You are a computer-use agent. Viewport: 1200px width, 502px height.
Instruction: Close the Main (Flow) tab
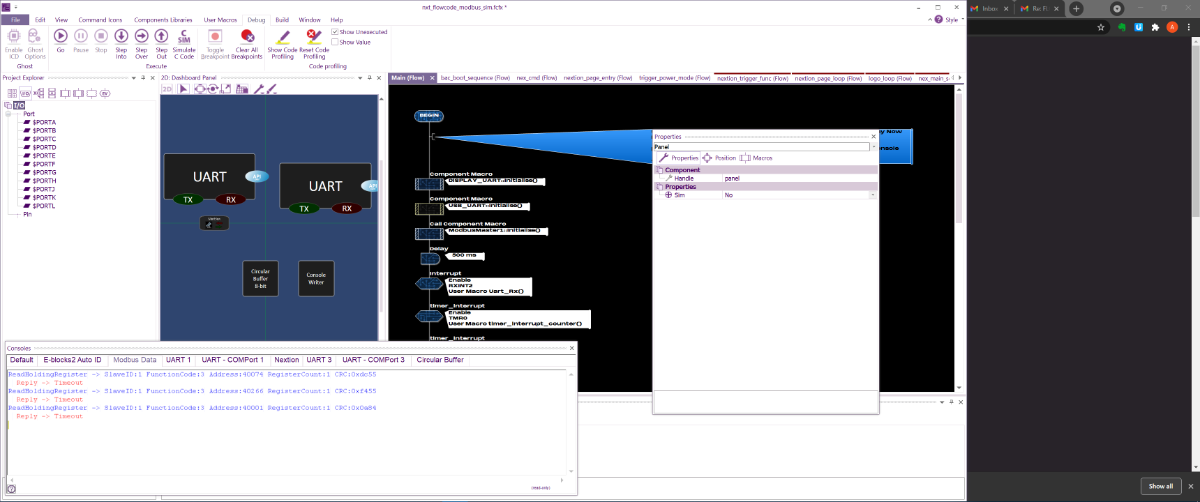[x=431, y=77]
